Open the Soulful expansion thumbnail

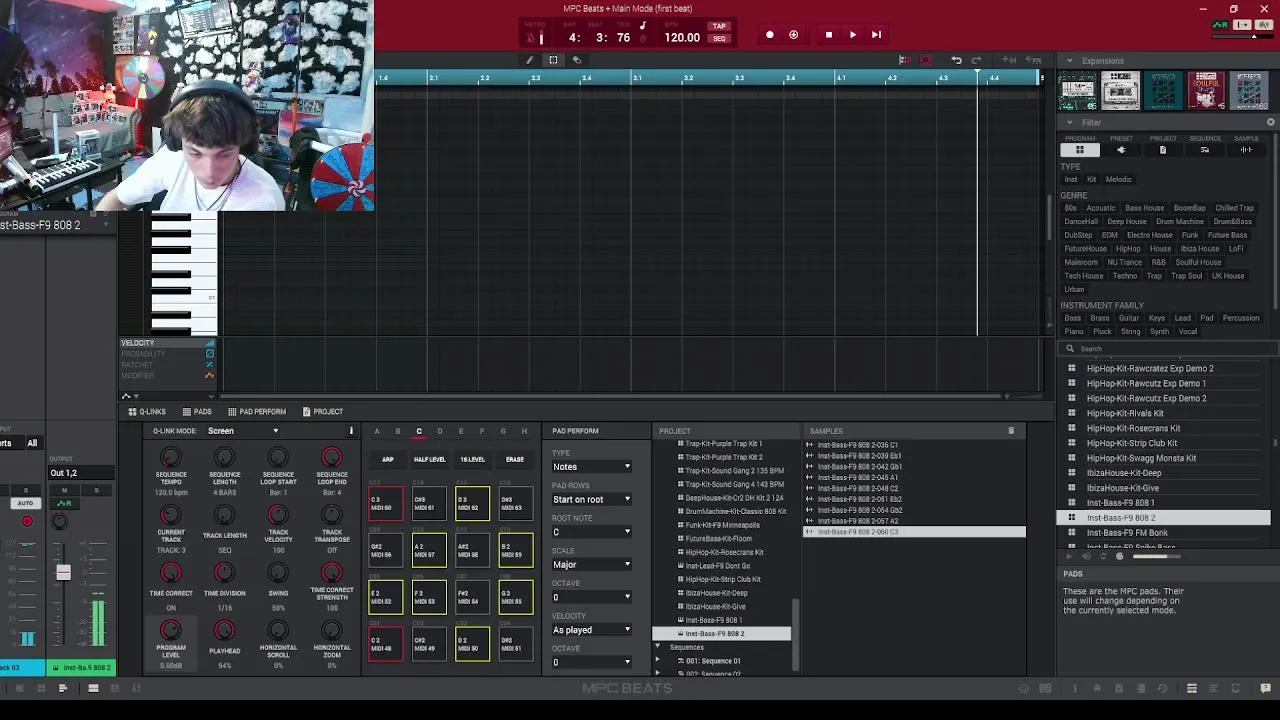tap(1206, 90)
